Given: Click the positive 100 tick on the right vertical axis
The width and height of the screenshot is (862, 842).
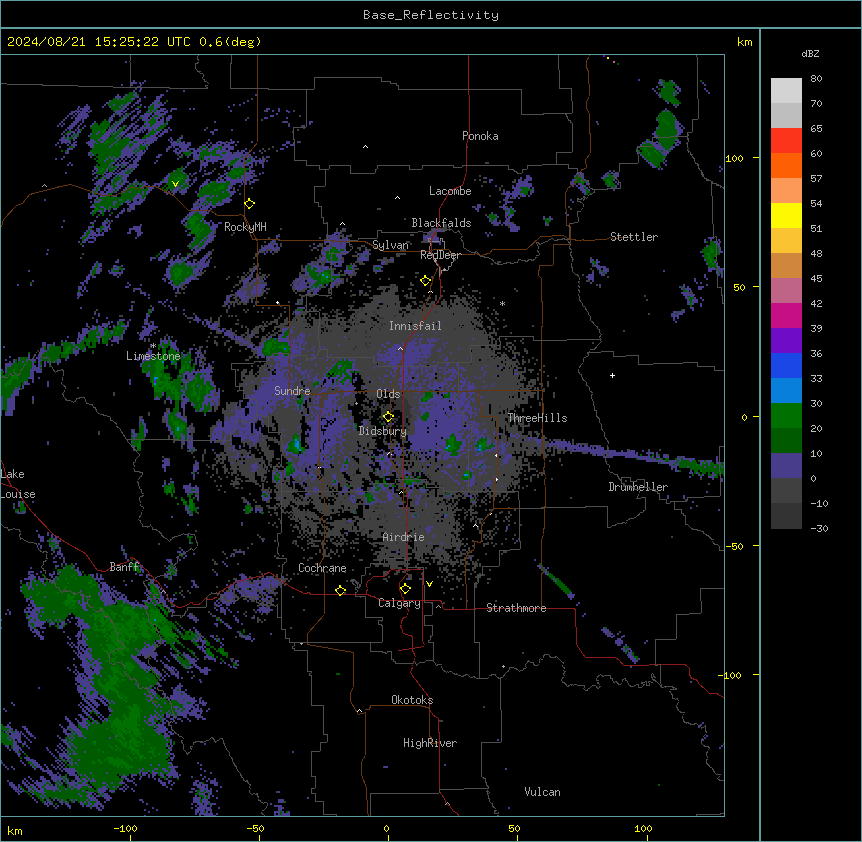Looking at the screenshot, I should coord(734,158).
